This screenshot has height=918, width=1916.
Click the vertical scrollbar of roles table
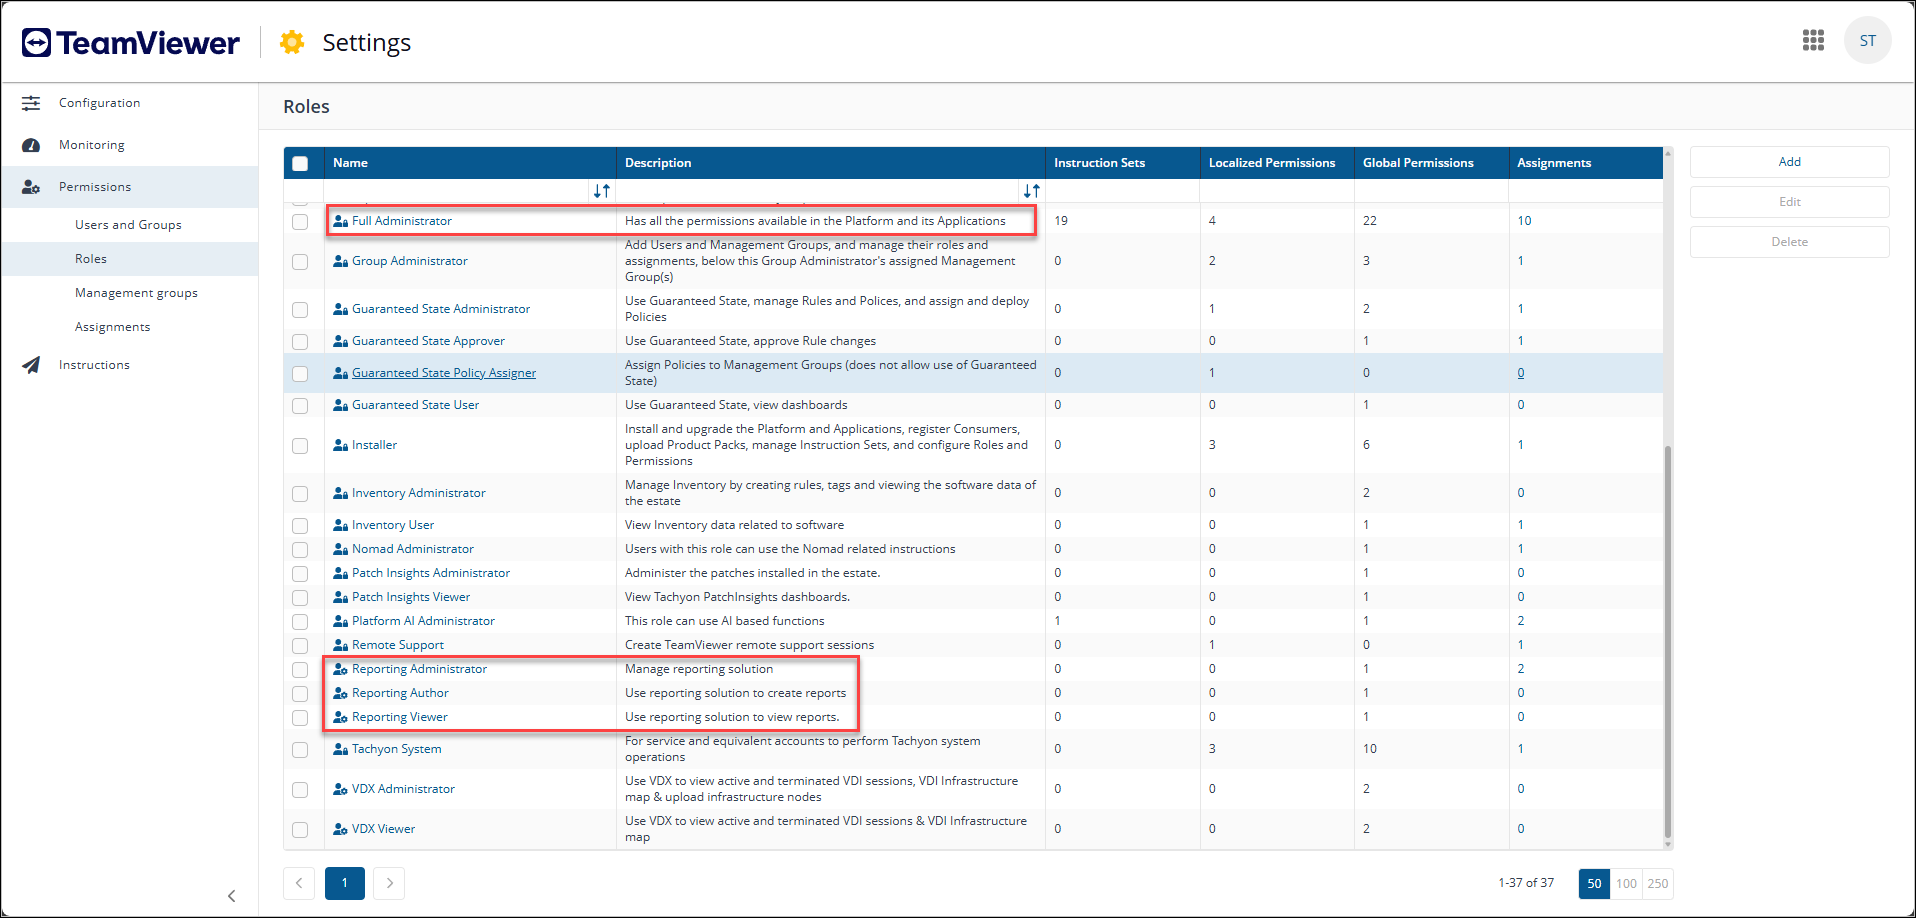[x=1667, y=640]
